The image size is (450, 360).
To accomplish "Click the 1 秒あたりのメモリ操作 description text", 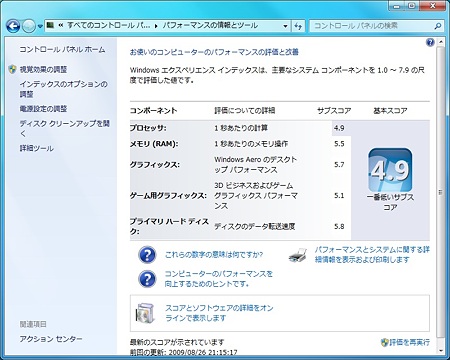I will tap(251, 144).
